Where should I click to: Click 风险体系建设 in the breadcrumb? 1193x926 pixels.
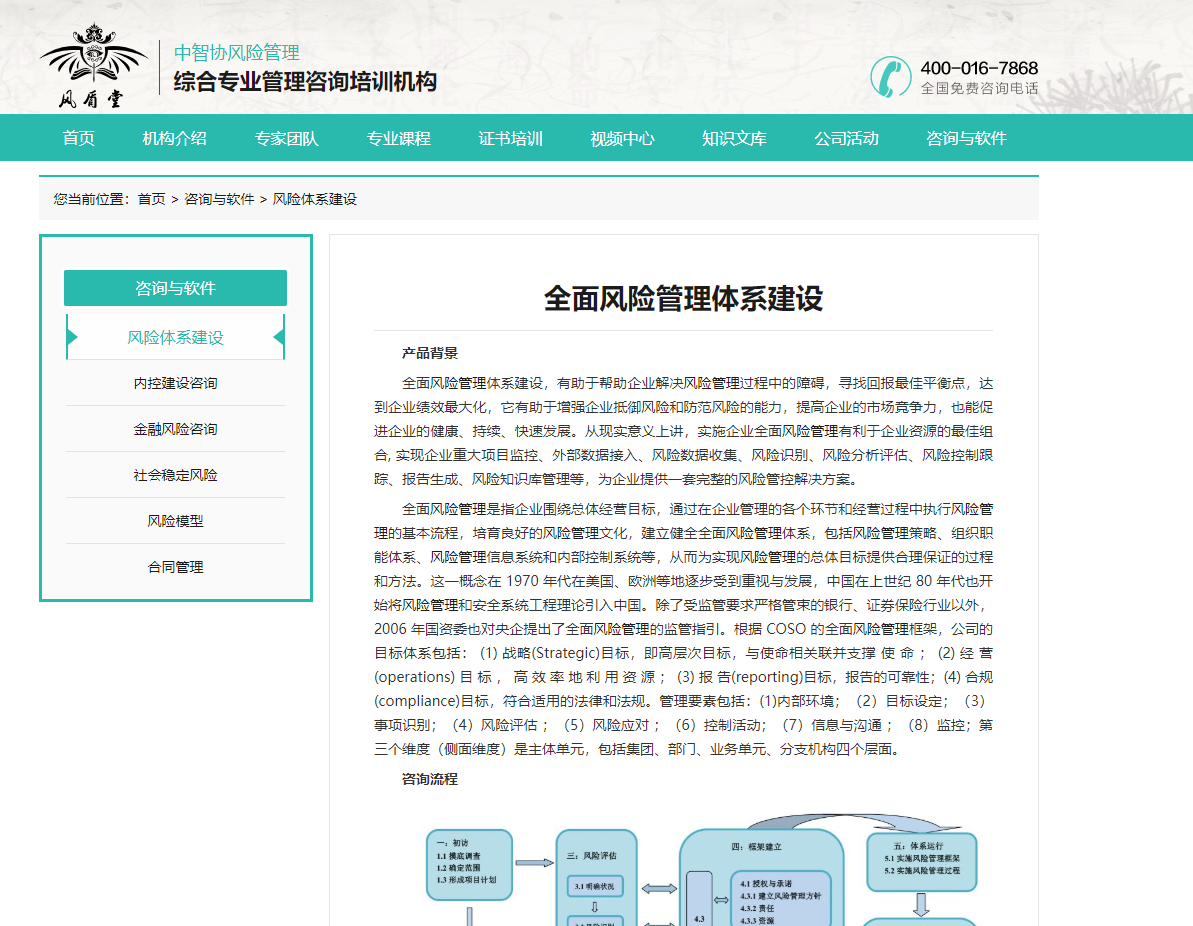point(314,199)
